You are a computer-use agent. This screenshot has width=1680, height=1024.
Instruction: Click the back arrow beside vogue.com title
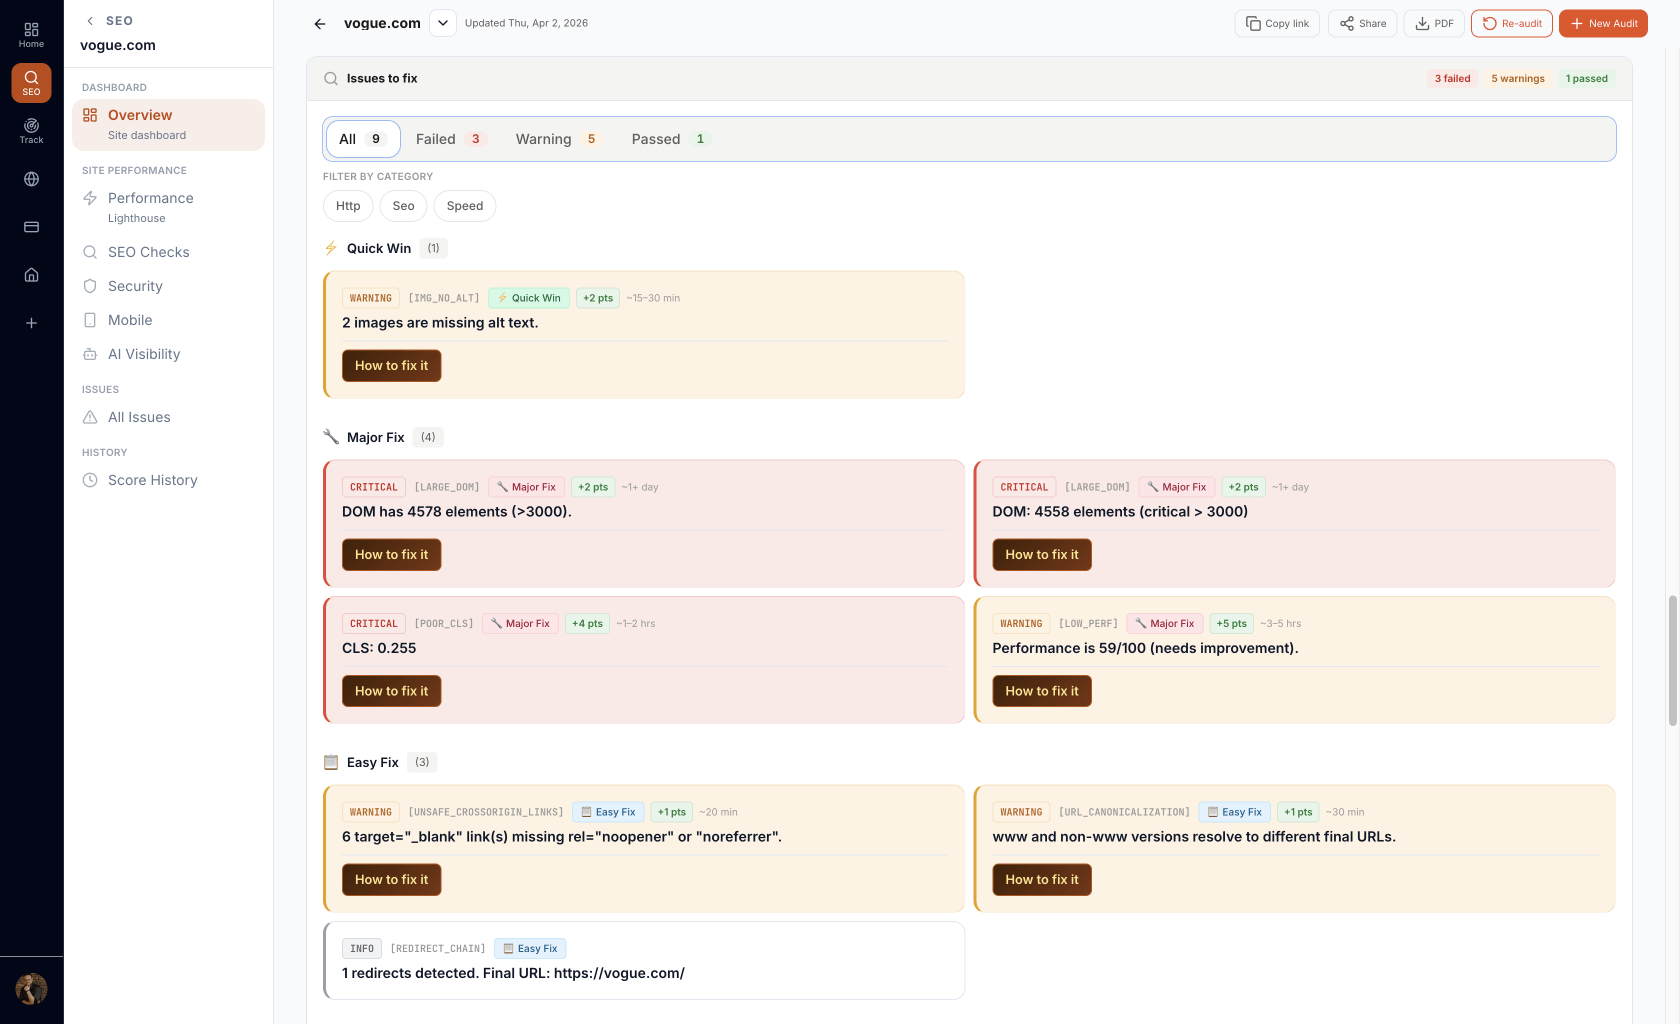(x=320, y=24)
